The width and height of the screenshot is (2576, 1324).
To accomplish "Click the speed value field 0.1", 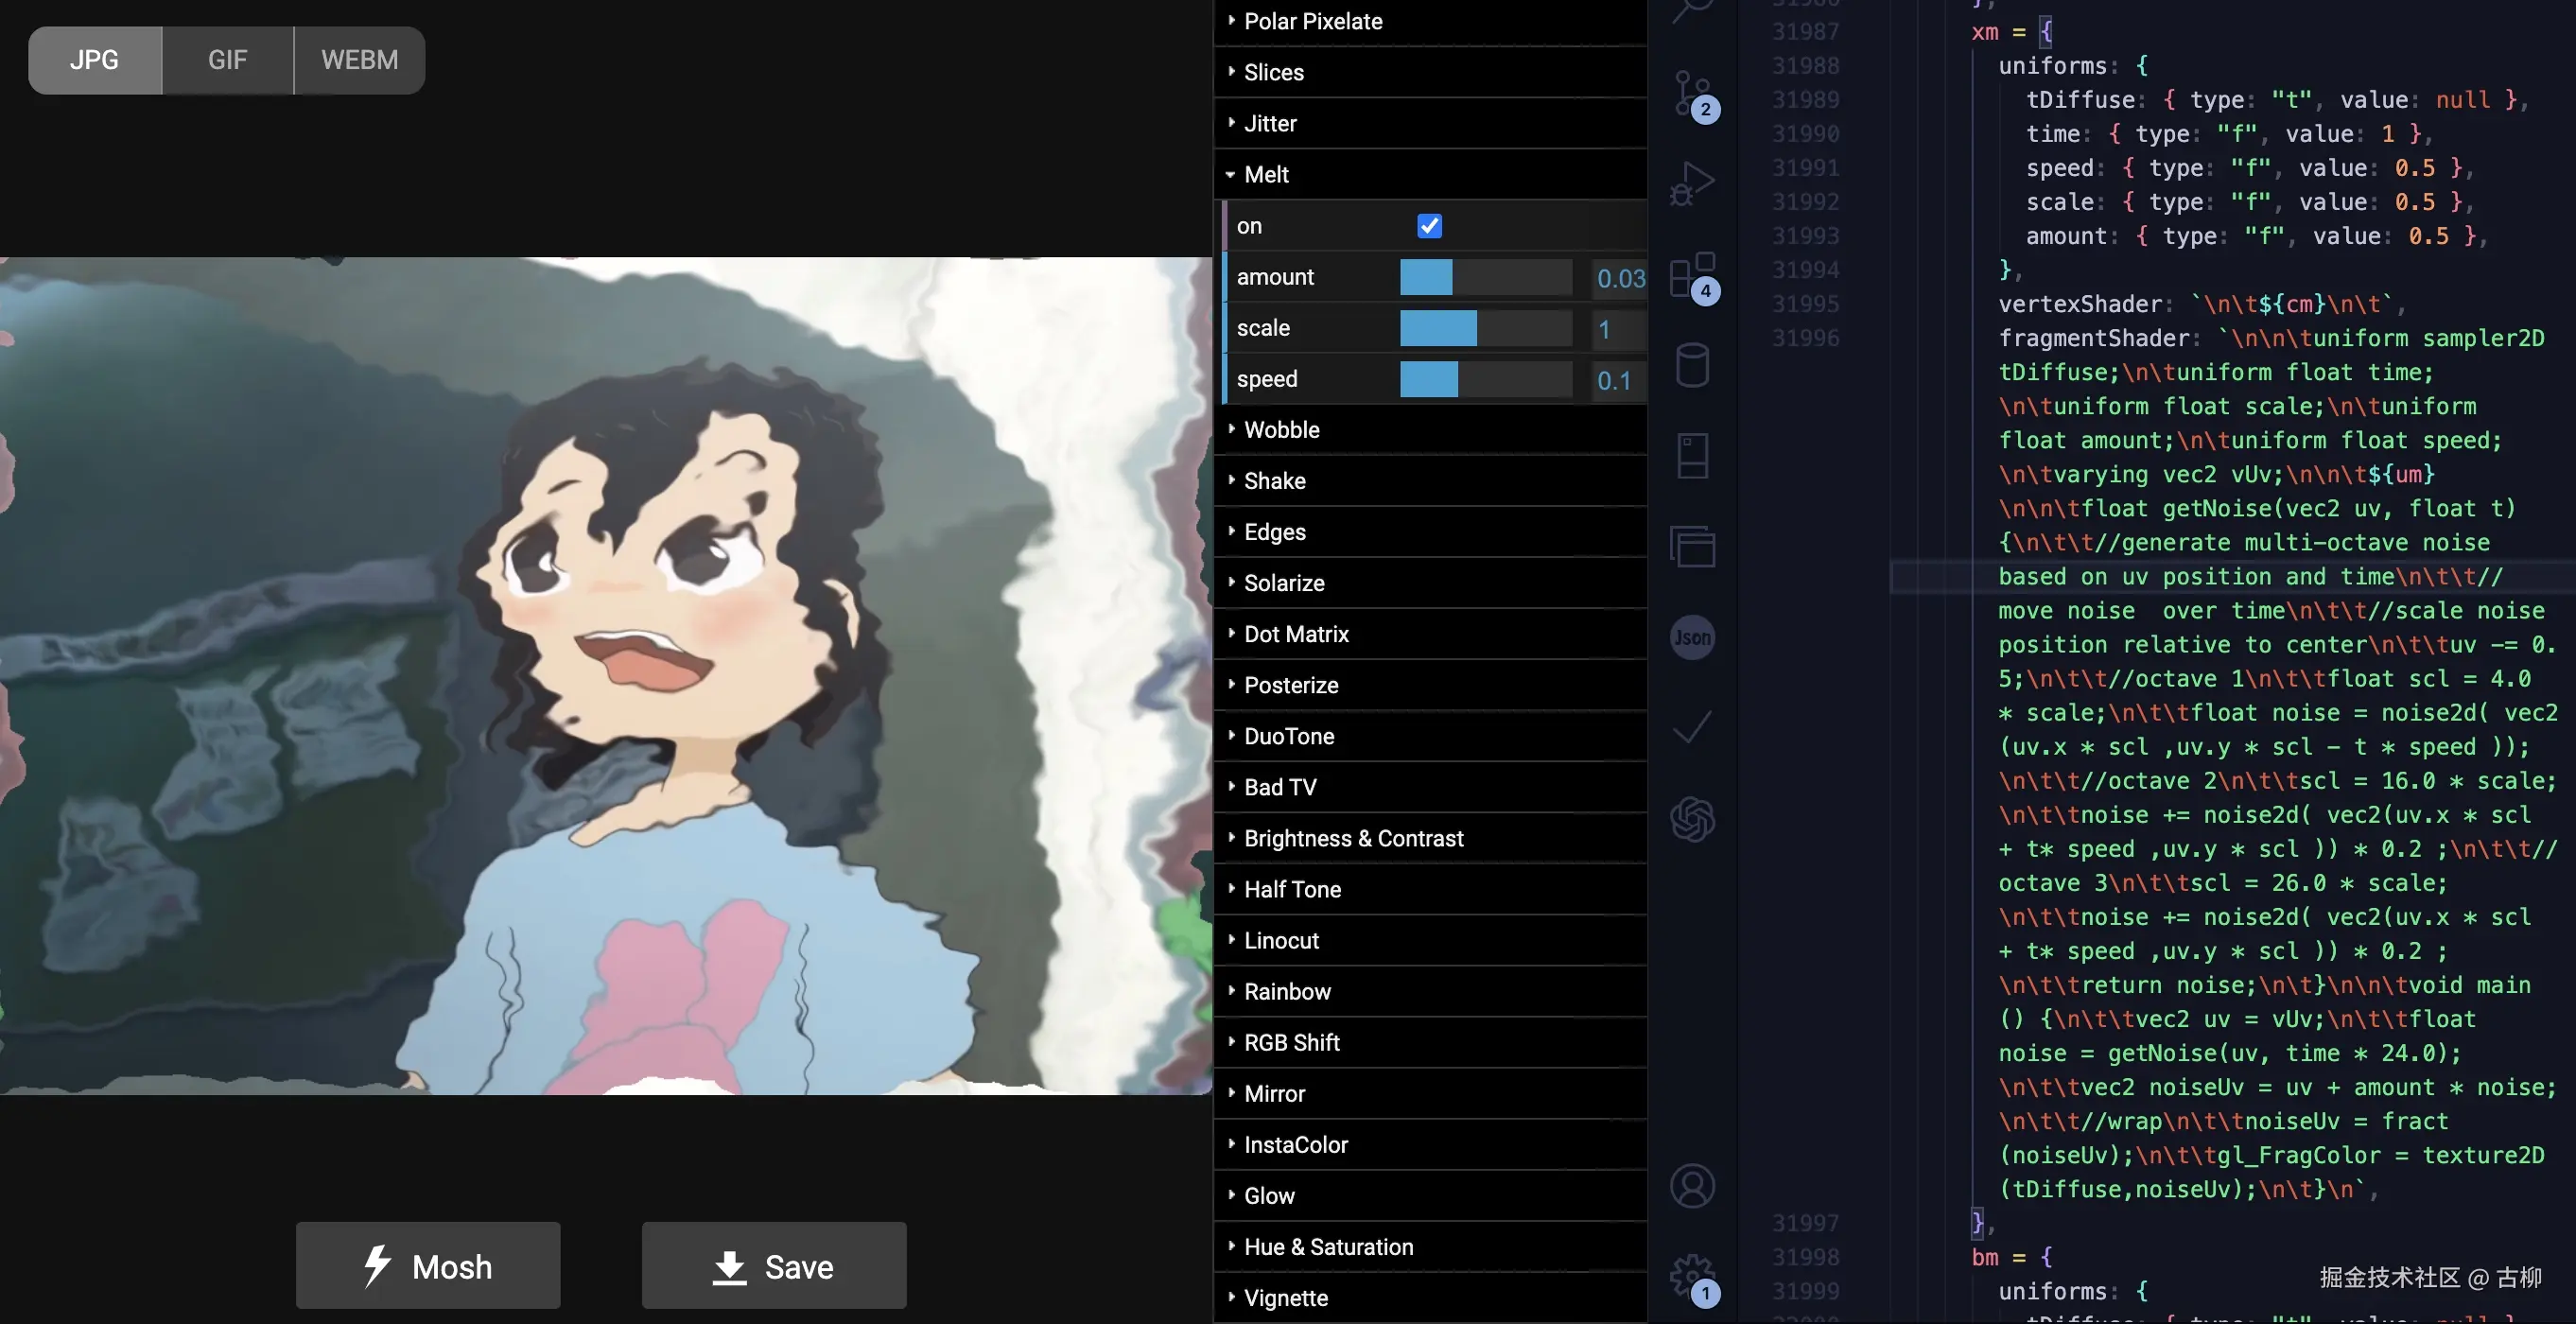I will [1615, 380].
